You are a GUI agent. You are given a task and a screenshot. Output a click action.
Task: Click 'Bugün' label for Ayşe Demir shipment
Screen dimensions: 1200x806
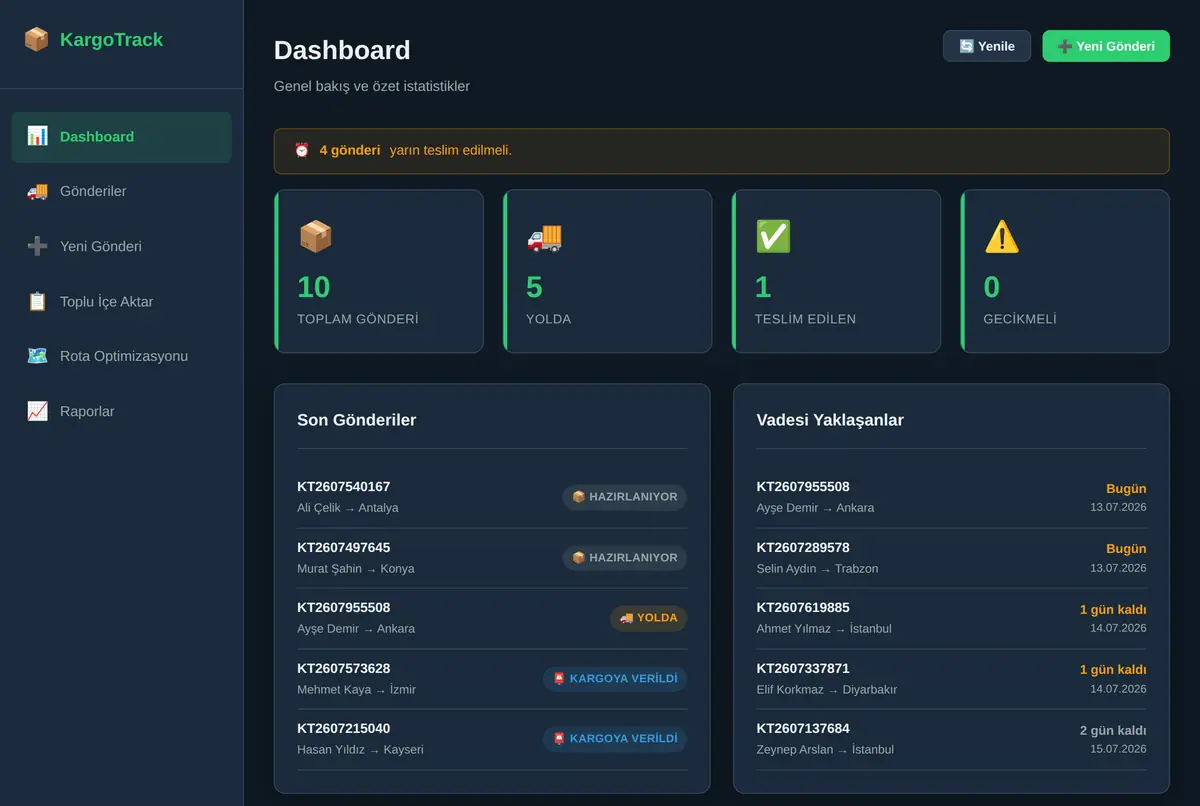click(1126, 489)
